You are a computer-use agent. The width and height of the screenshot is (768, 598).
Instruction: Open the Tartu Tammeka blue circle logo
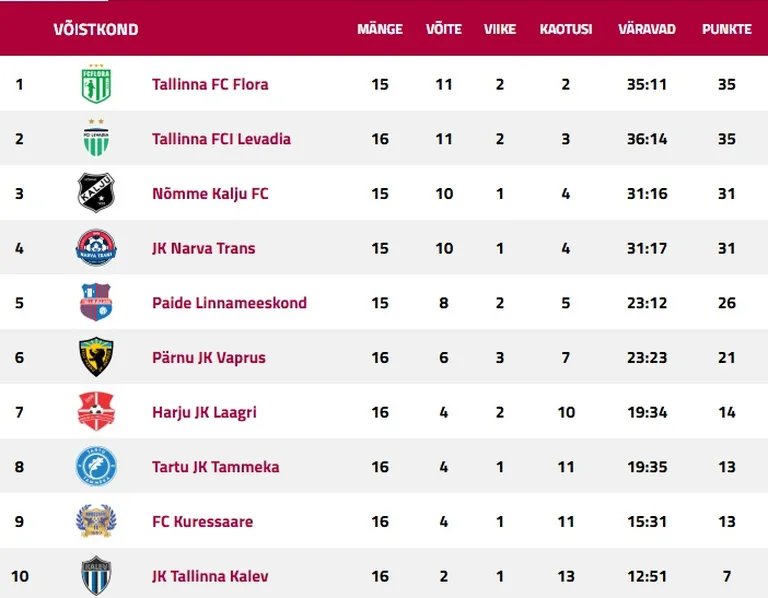[x=96, y=466]
